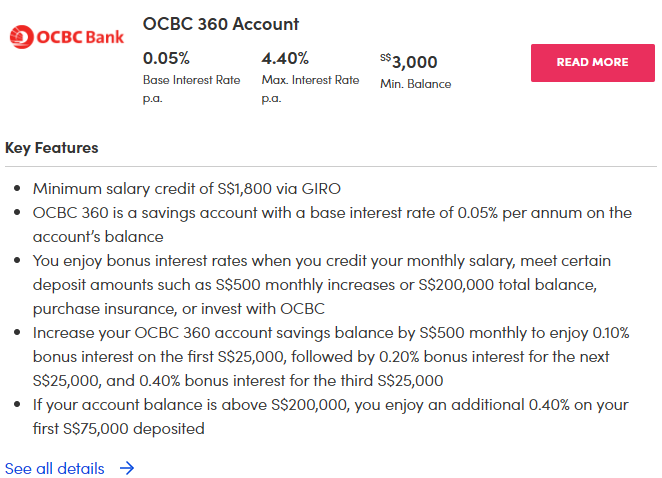The height and width of the screenshot is (478, 662).
Task: Click the OCBC Bank logo text
Action: pyautogui.click(x=80, y=38)
